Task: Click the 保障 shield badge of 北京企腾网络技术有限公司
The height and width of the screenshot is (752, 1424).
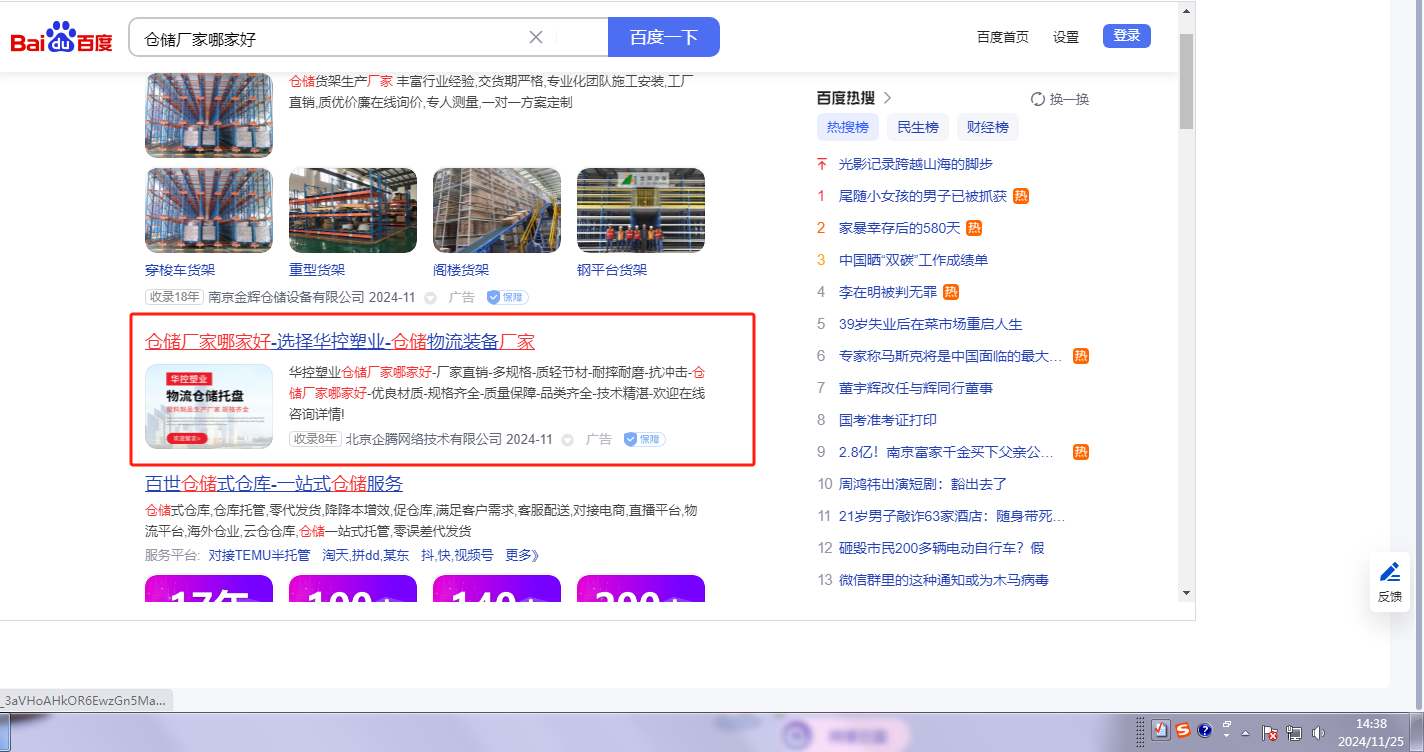Action: point(644,439)
